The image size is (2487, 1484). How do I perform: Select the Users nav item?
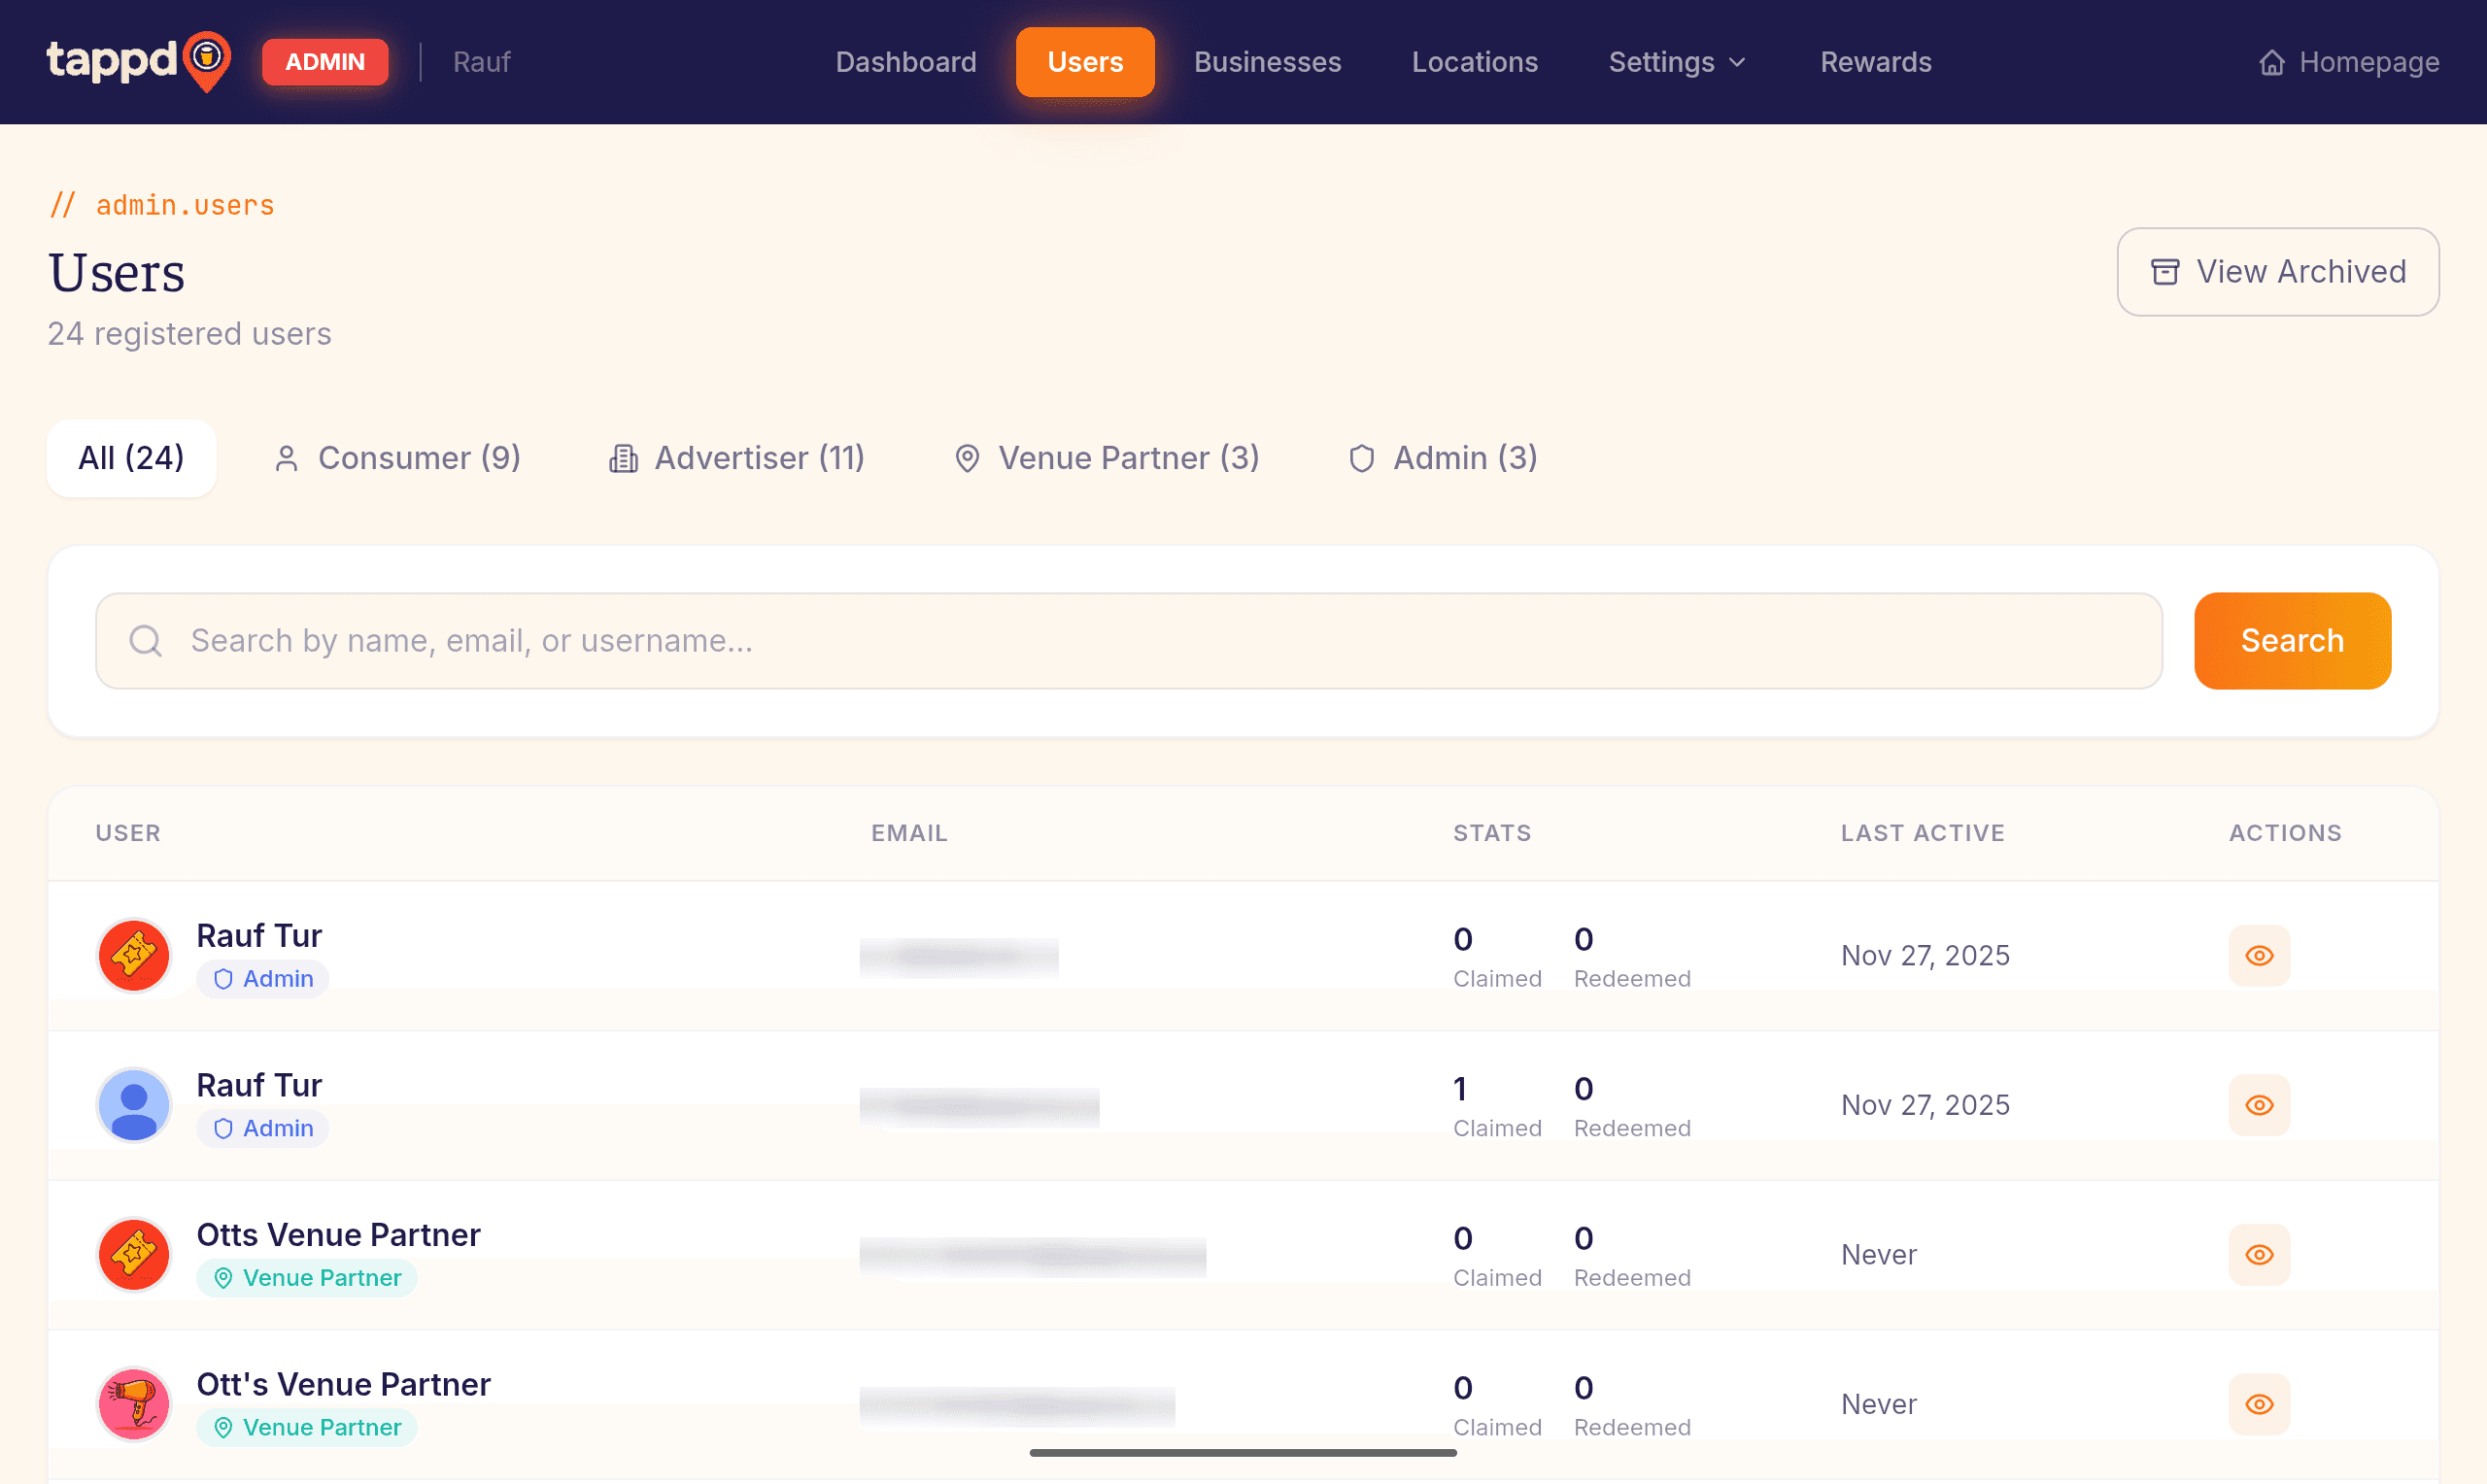(1085, 62)
